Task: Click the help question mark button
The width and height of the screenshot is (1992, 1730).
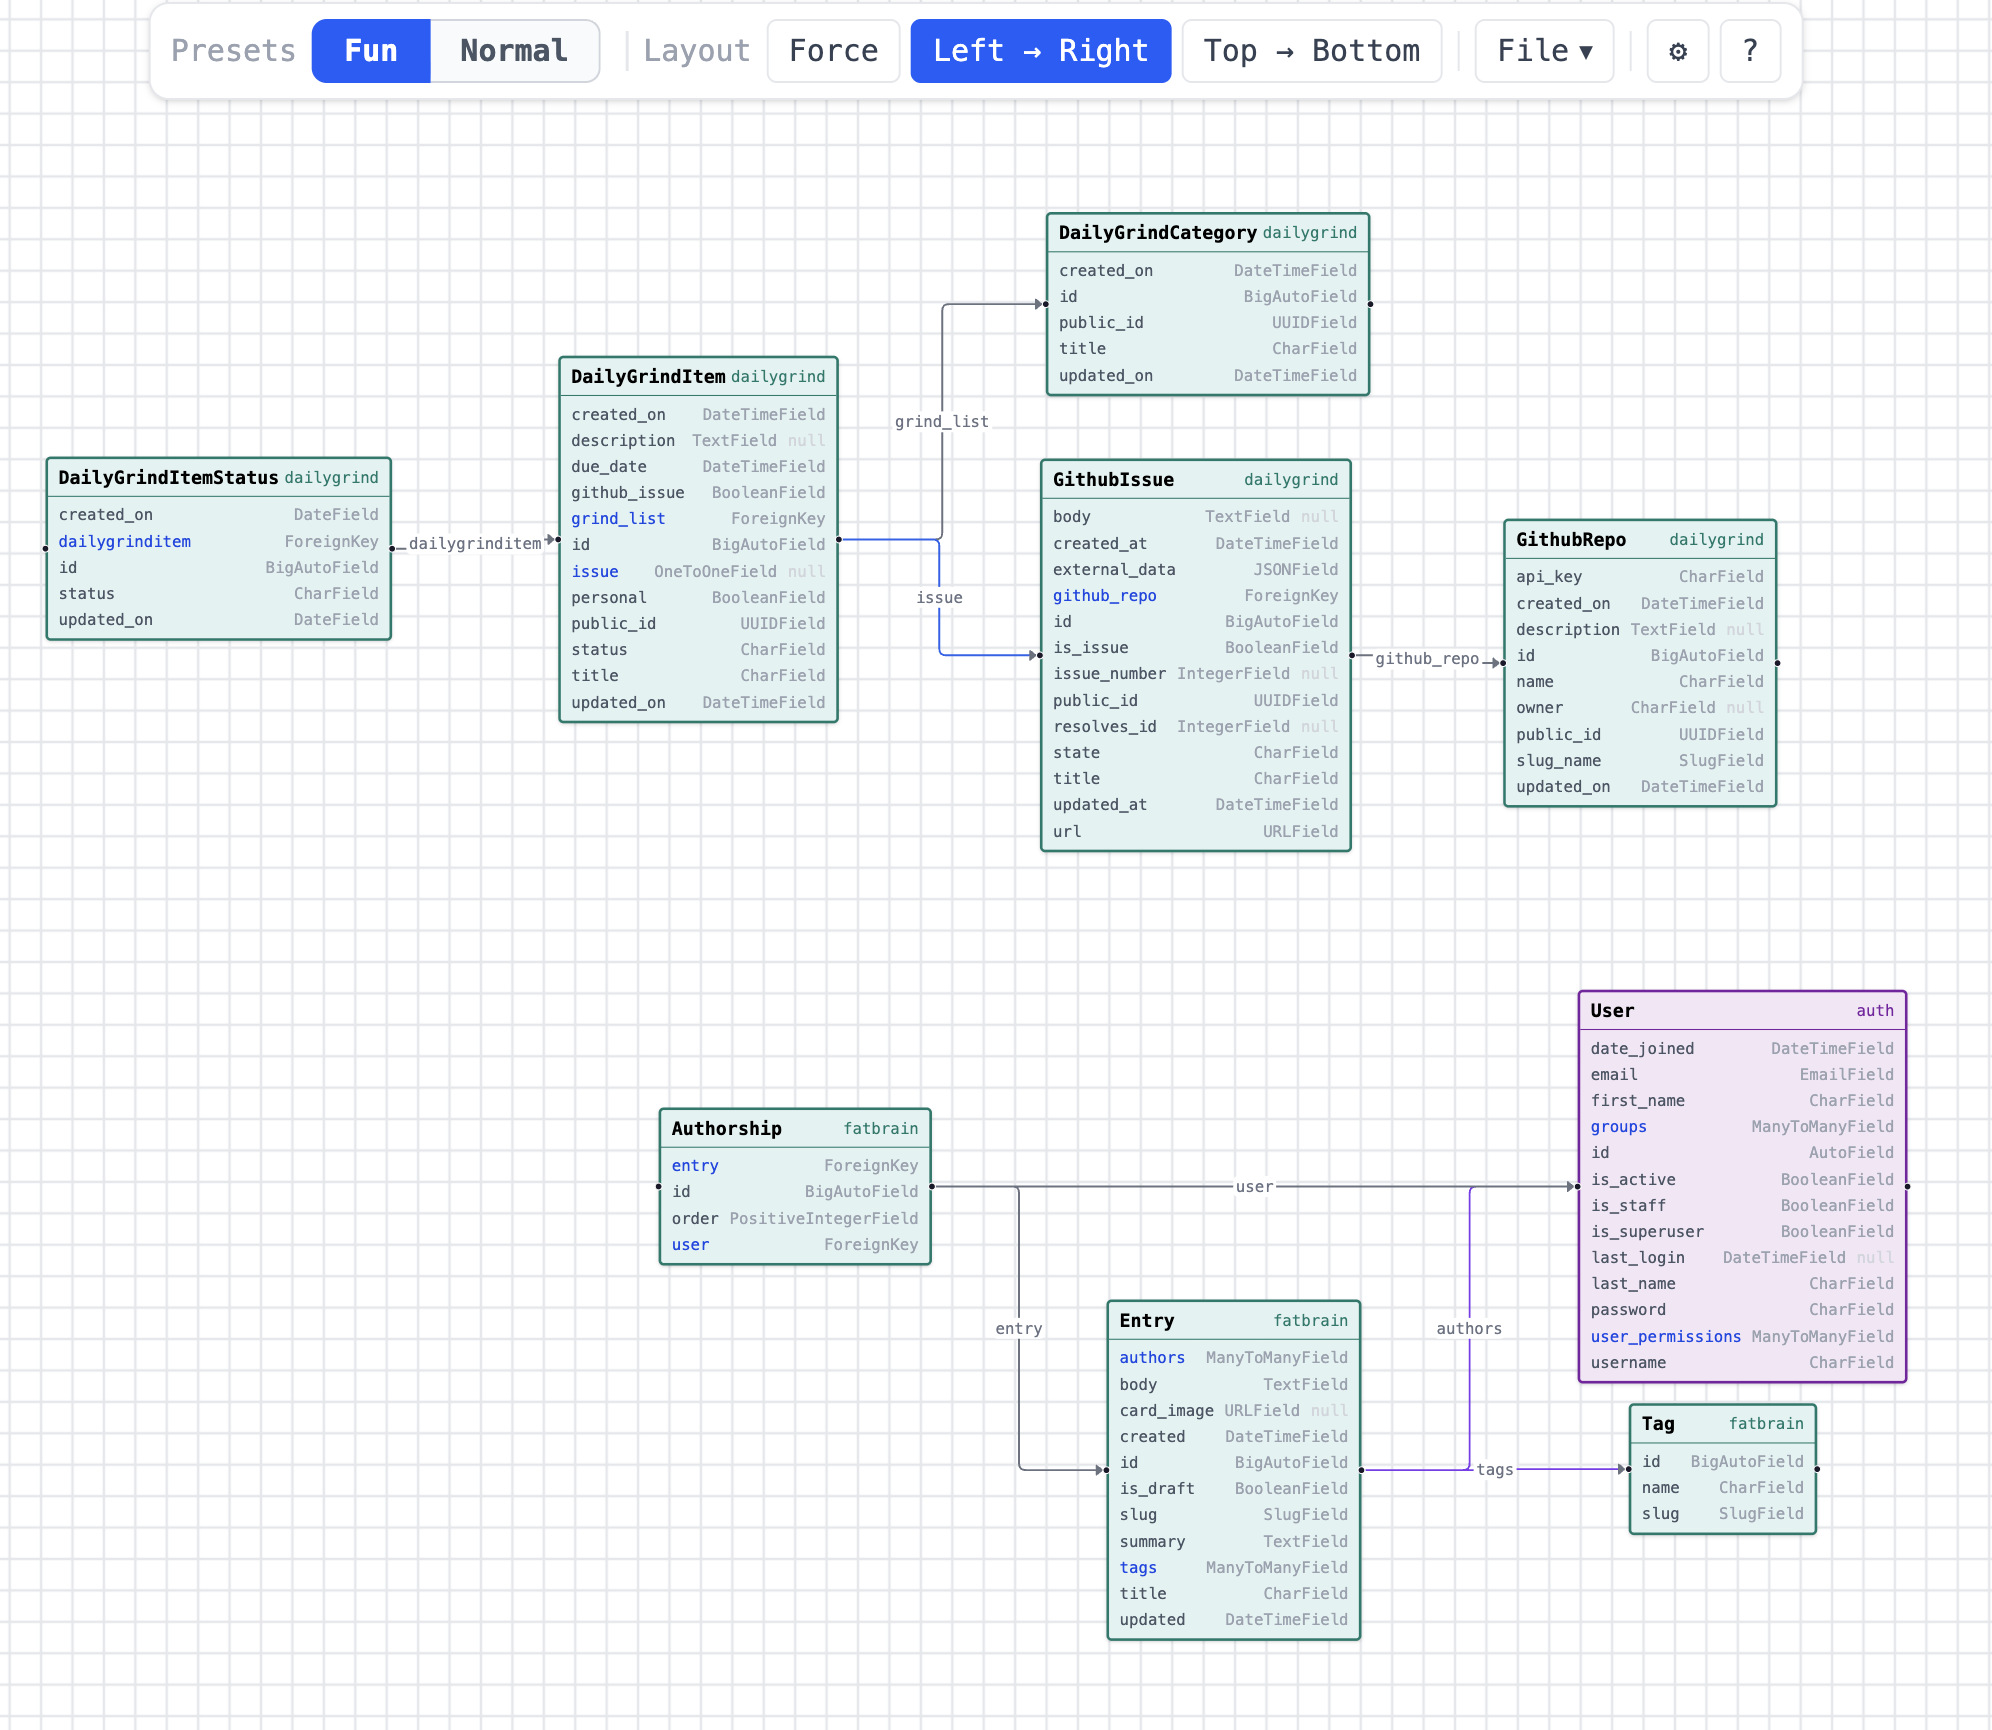Action: (x=1749, y=51)
